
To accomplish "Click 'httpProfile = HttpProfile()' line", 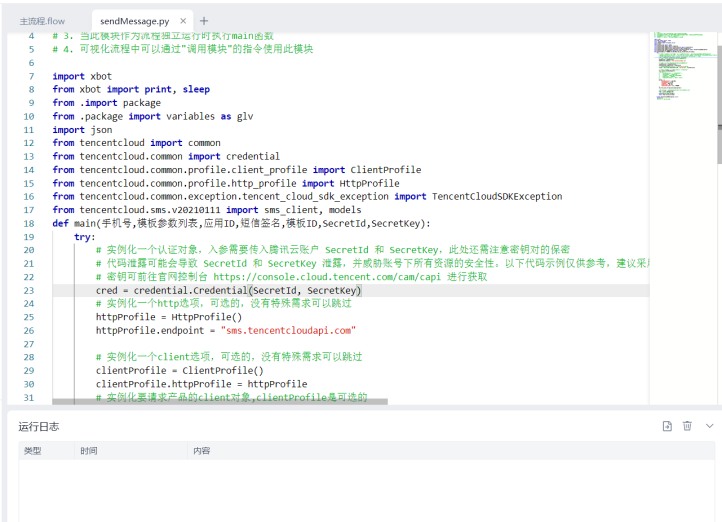I will tap(169, 317).
